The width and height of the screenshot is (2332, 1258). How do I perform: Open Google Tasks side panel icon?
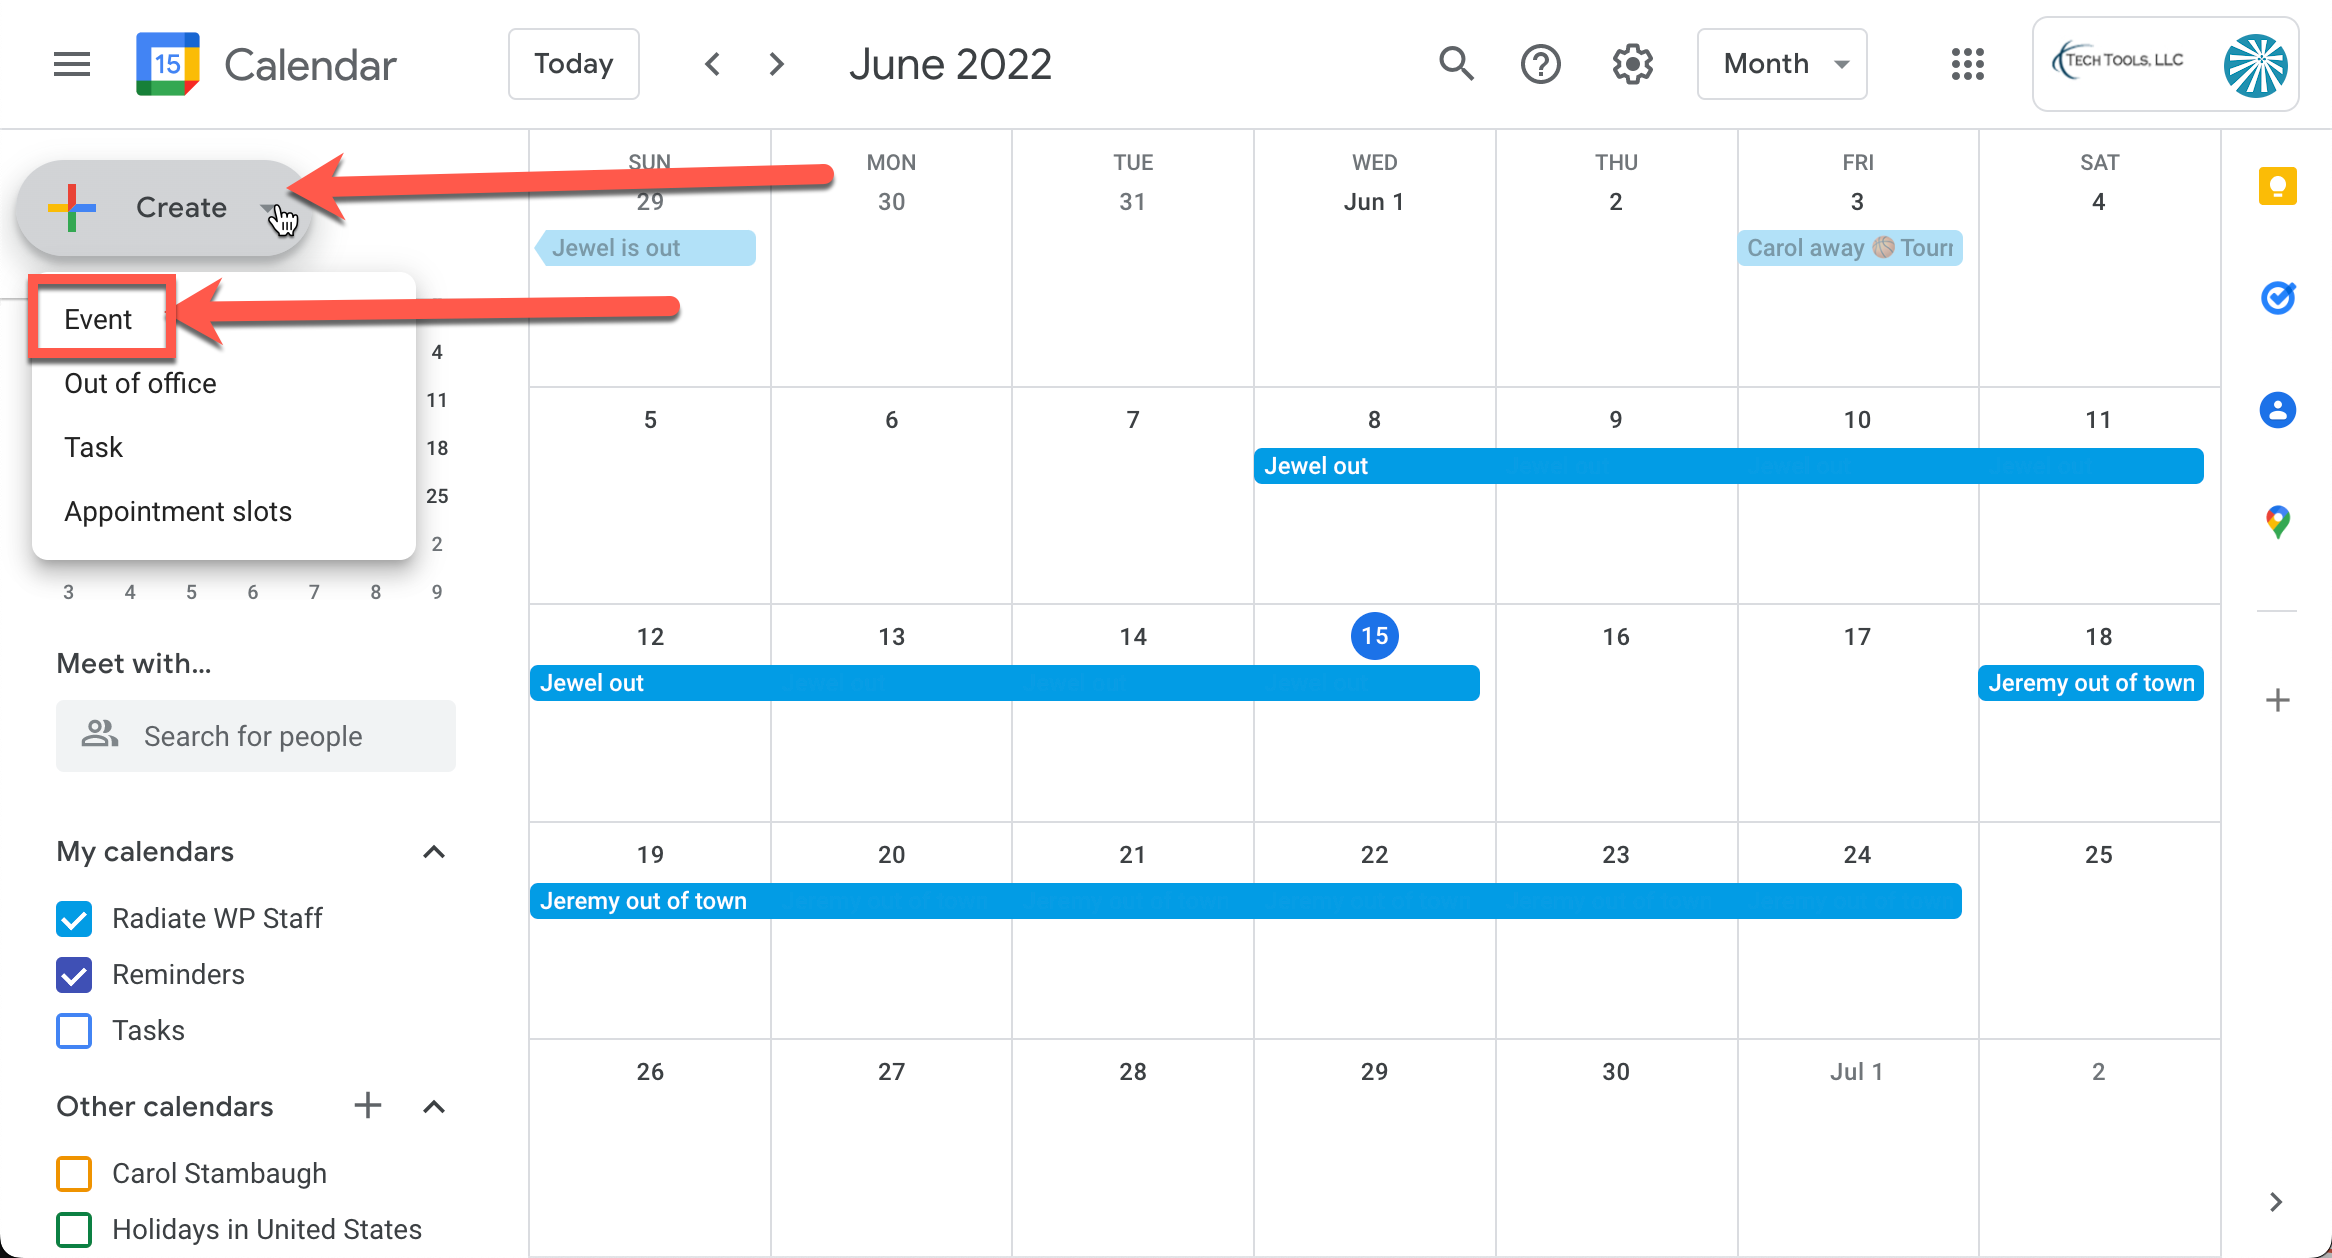(x=2277, y=298)
